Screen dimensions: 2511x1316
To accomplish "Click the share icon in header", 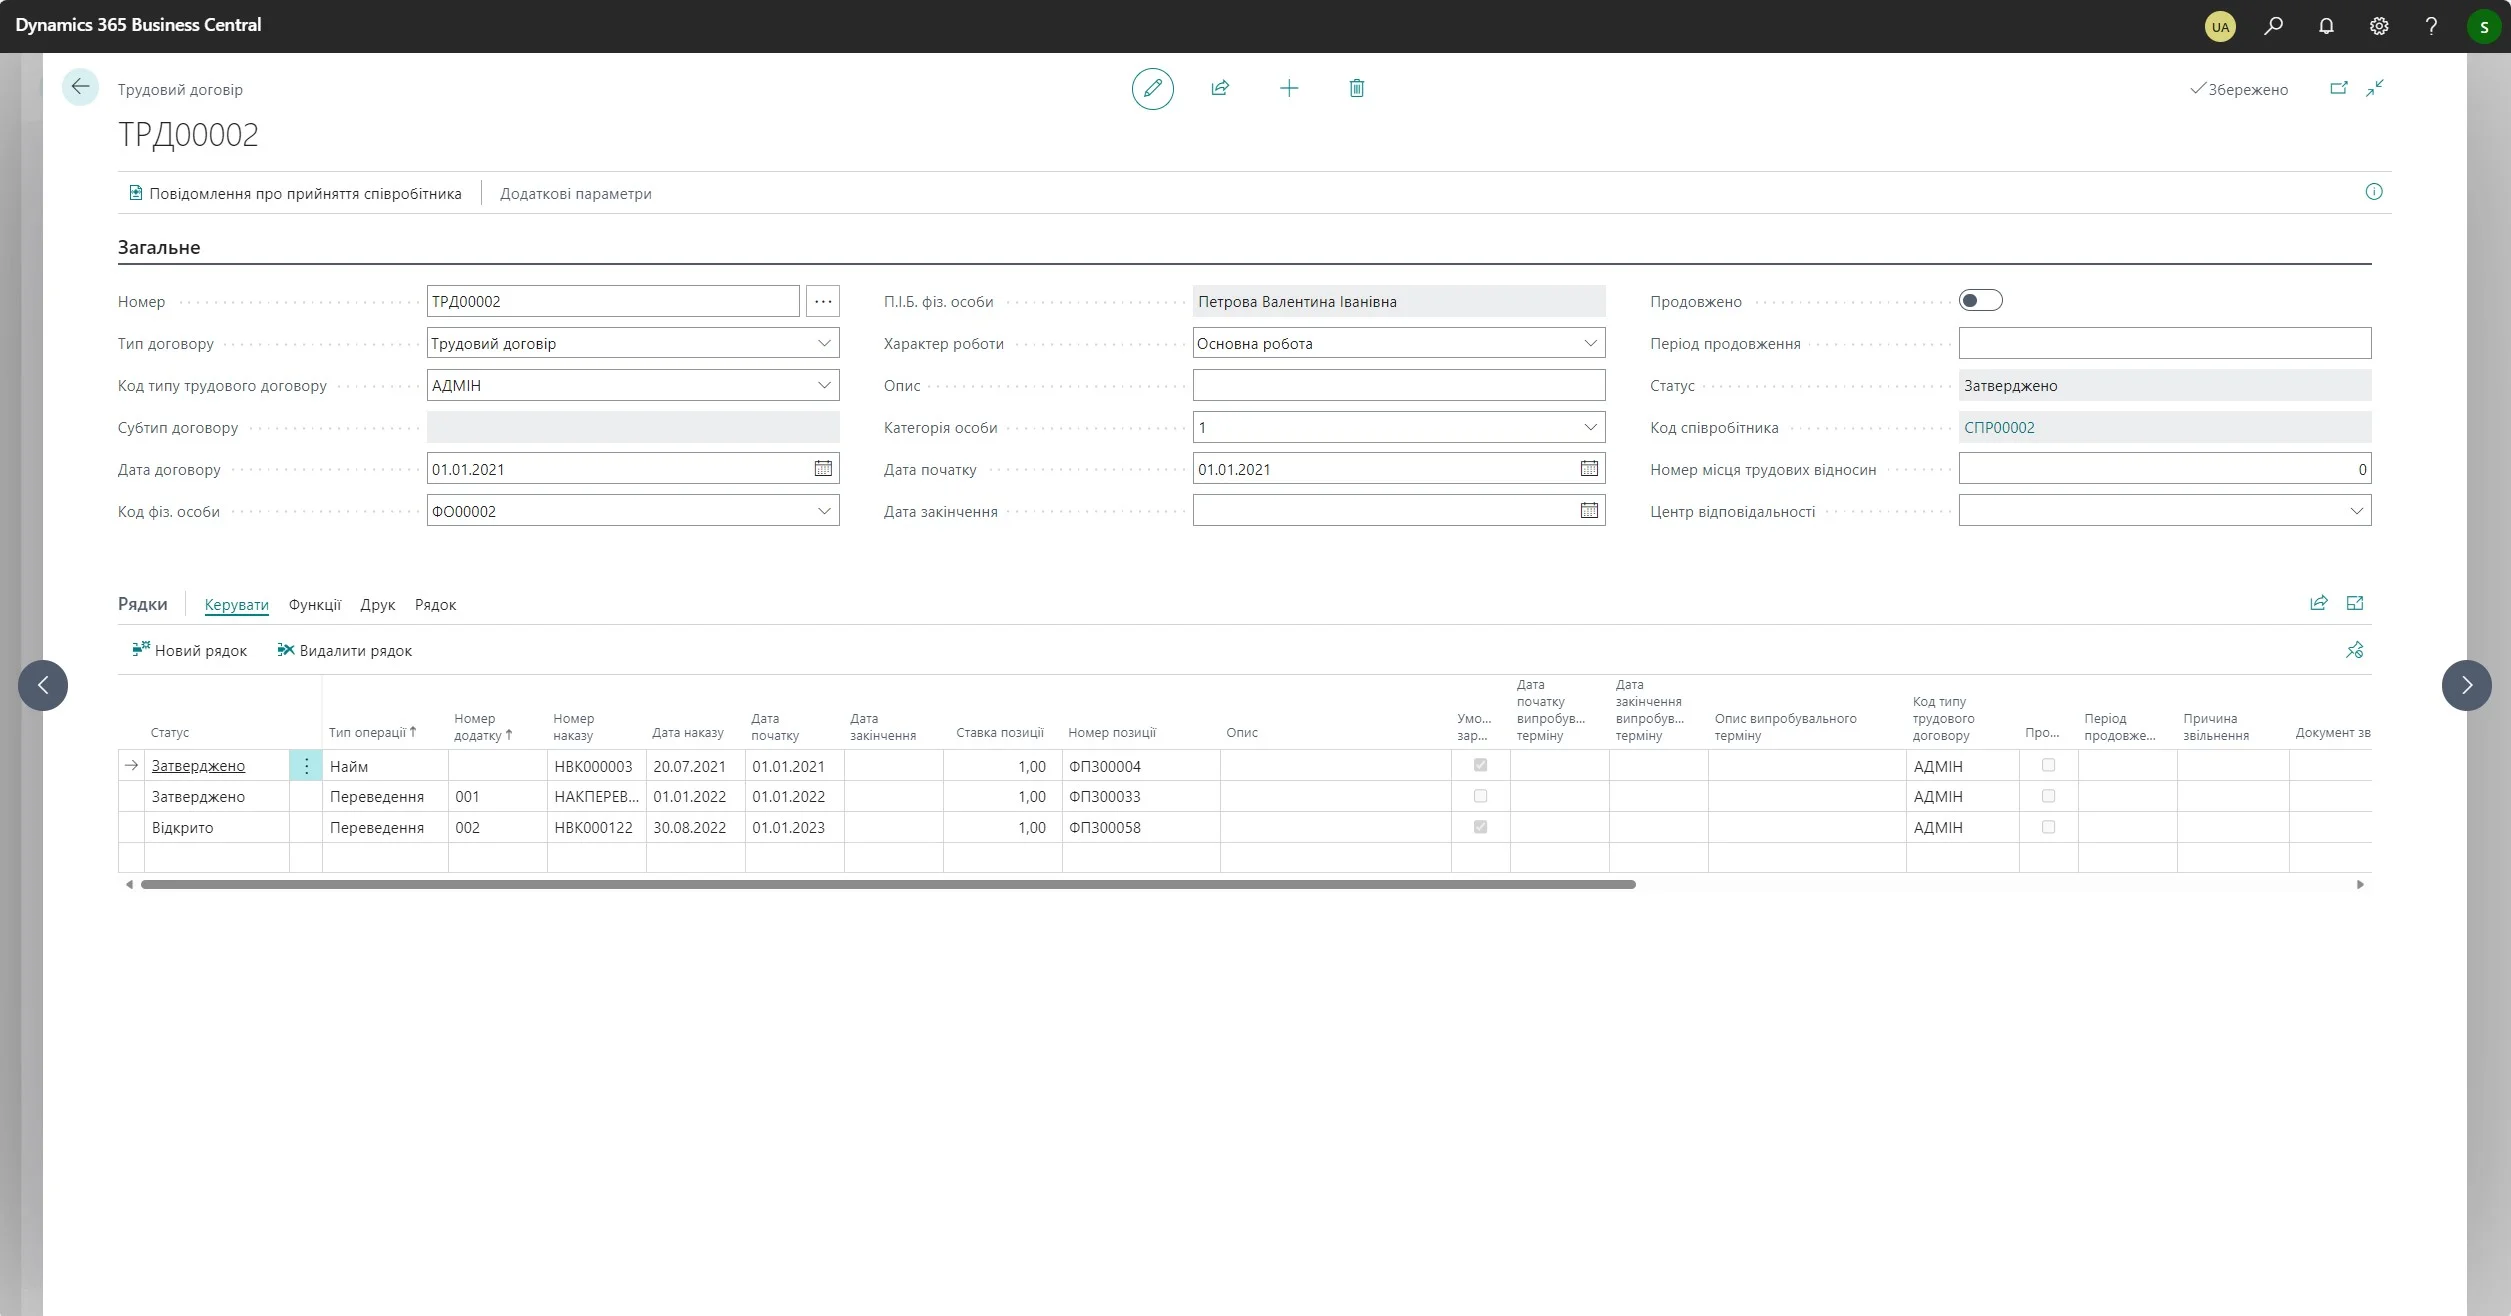I will click(1220, 89).
